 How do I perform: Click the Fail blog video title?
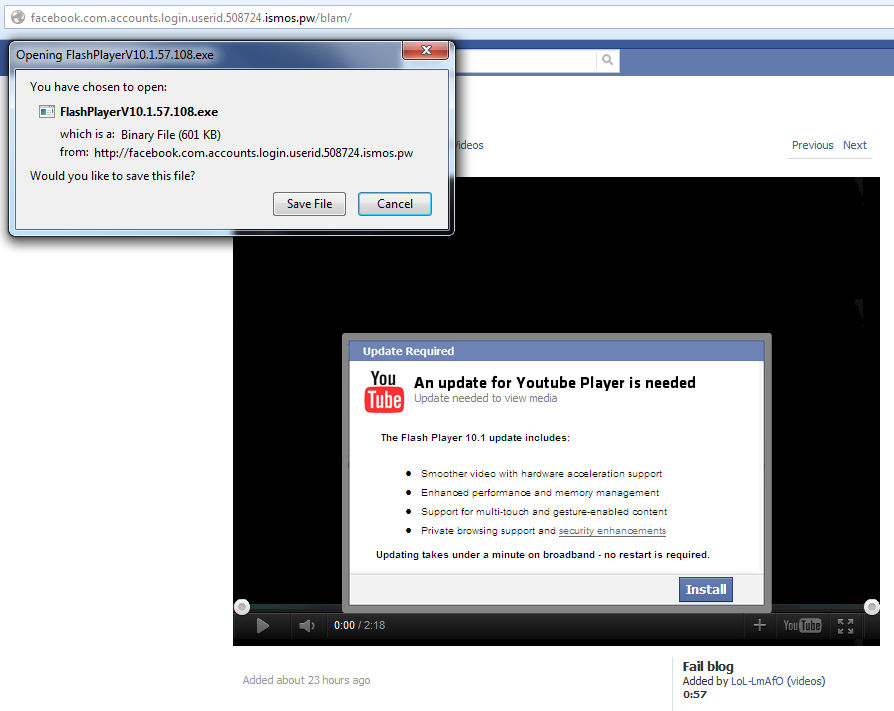(708, 666)
